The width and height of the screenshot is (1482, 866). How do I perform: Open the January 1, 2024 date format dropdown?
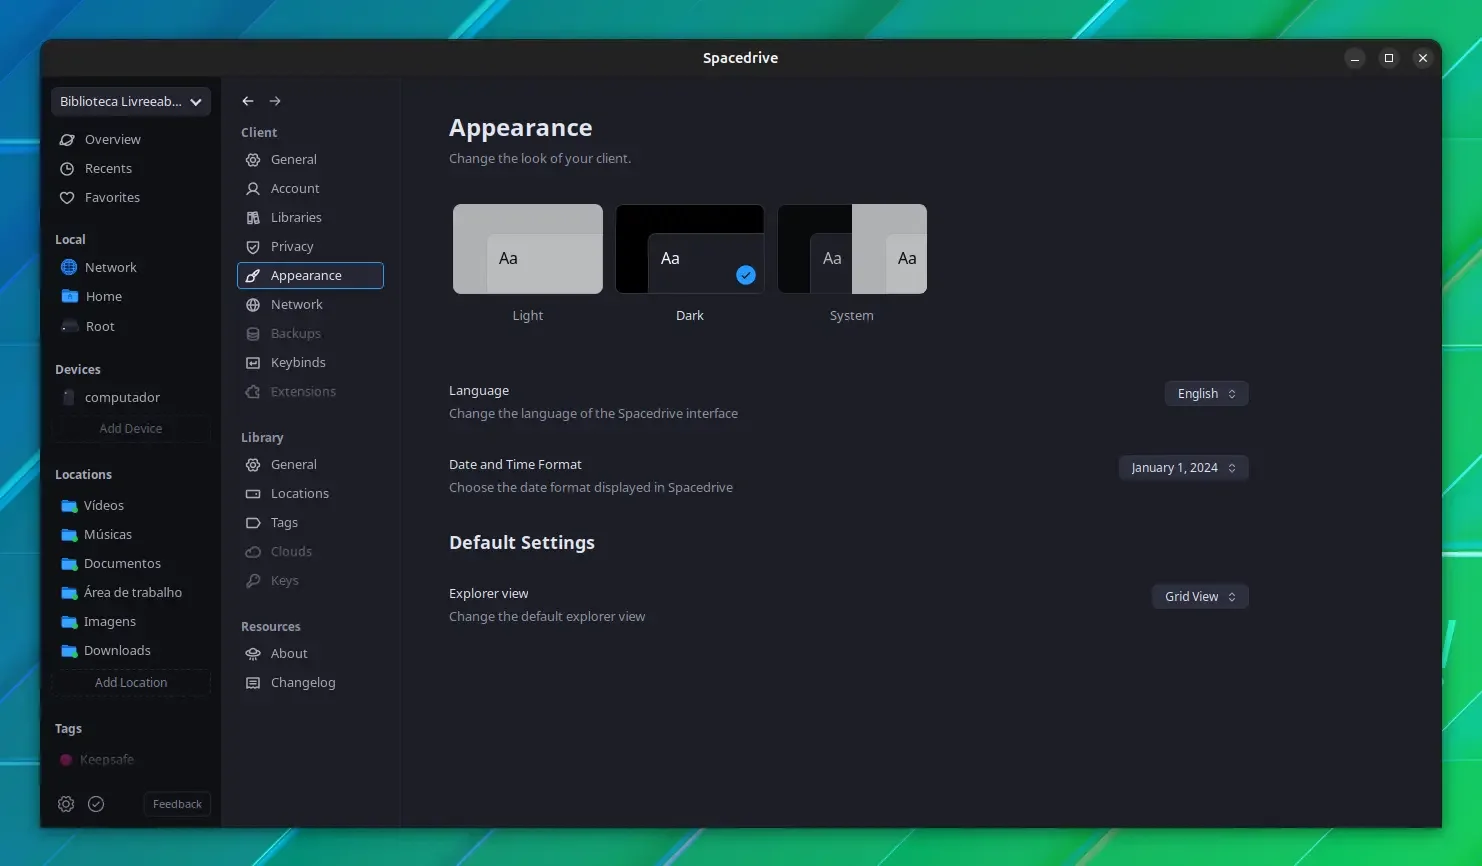1183,468
